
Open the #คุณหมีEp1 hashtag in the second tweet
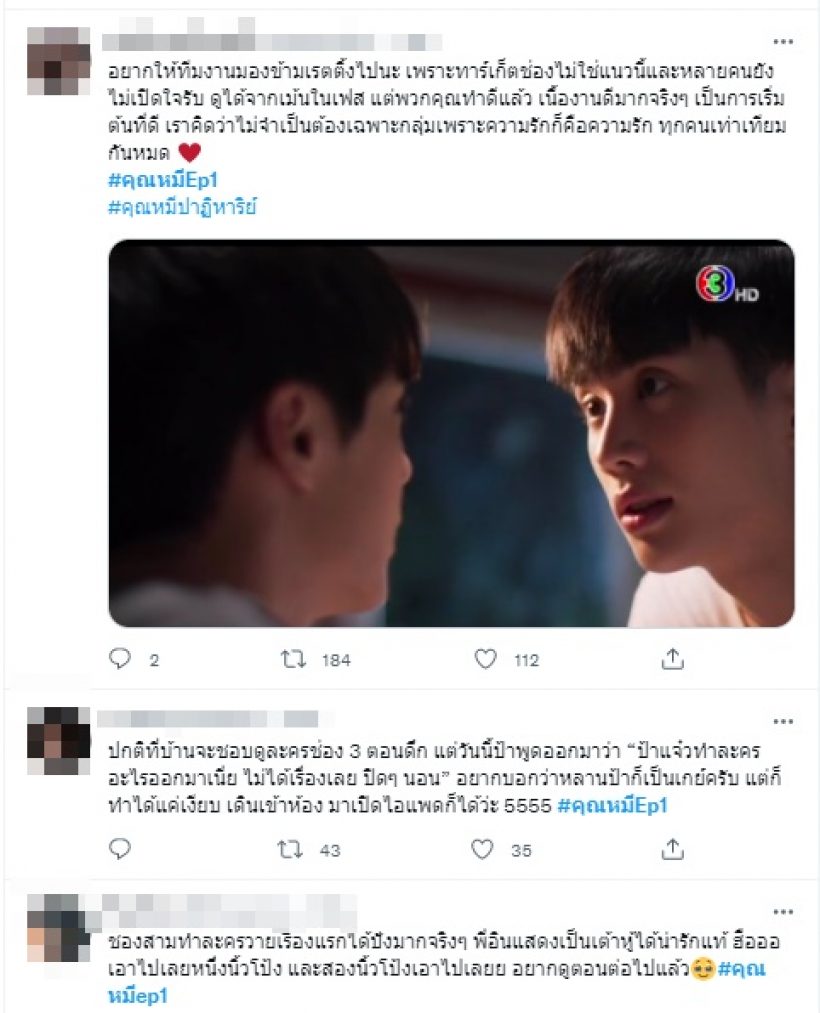click(612, 805)
